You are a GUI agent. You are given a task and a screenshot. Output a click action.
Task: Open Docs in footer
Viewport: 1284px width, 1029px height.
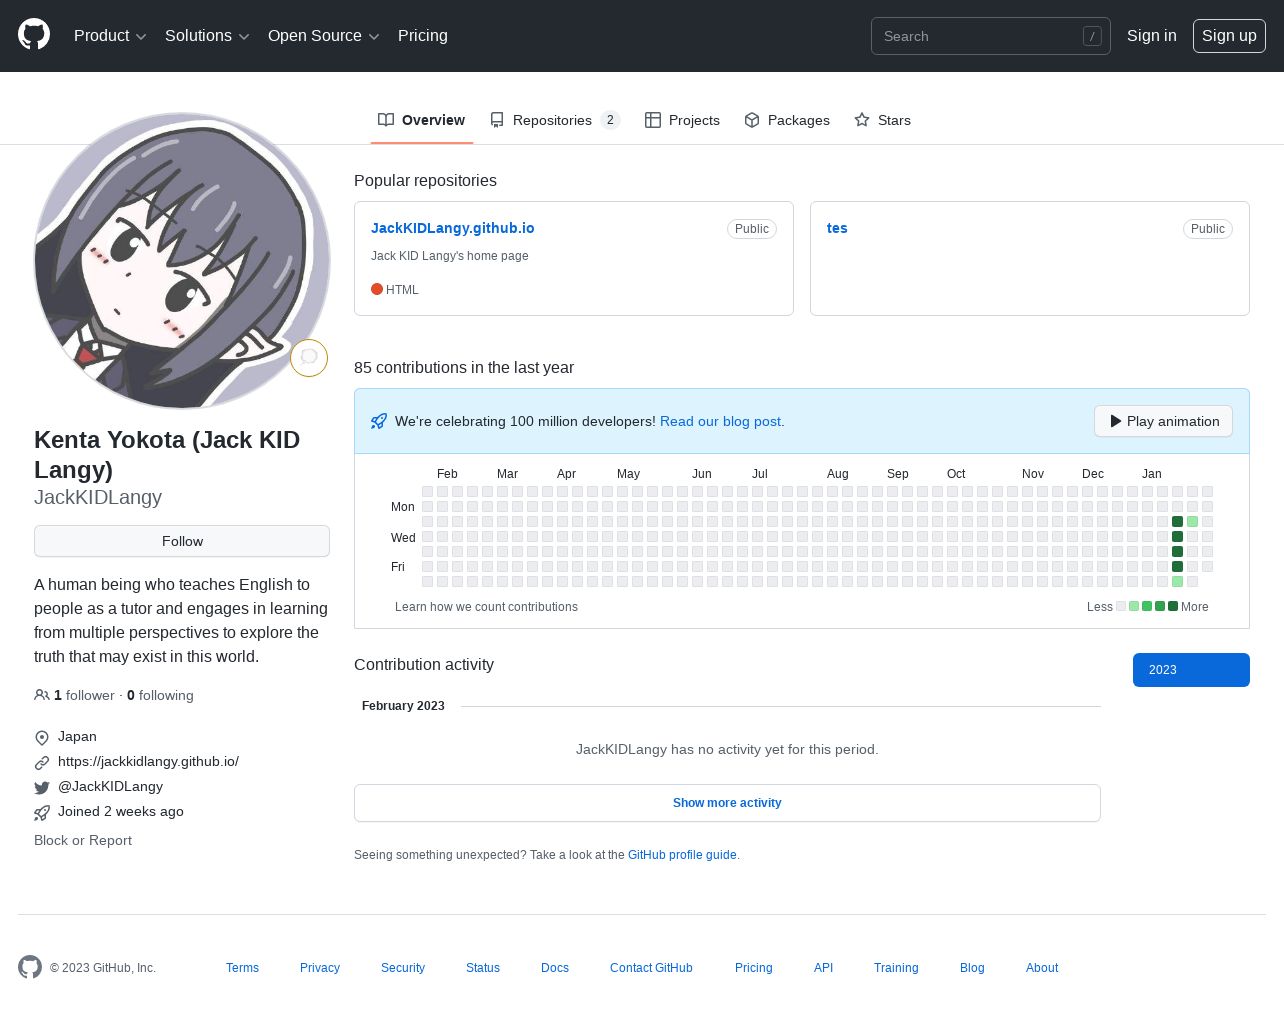click(555, 968)
